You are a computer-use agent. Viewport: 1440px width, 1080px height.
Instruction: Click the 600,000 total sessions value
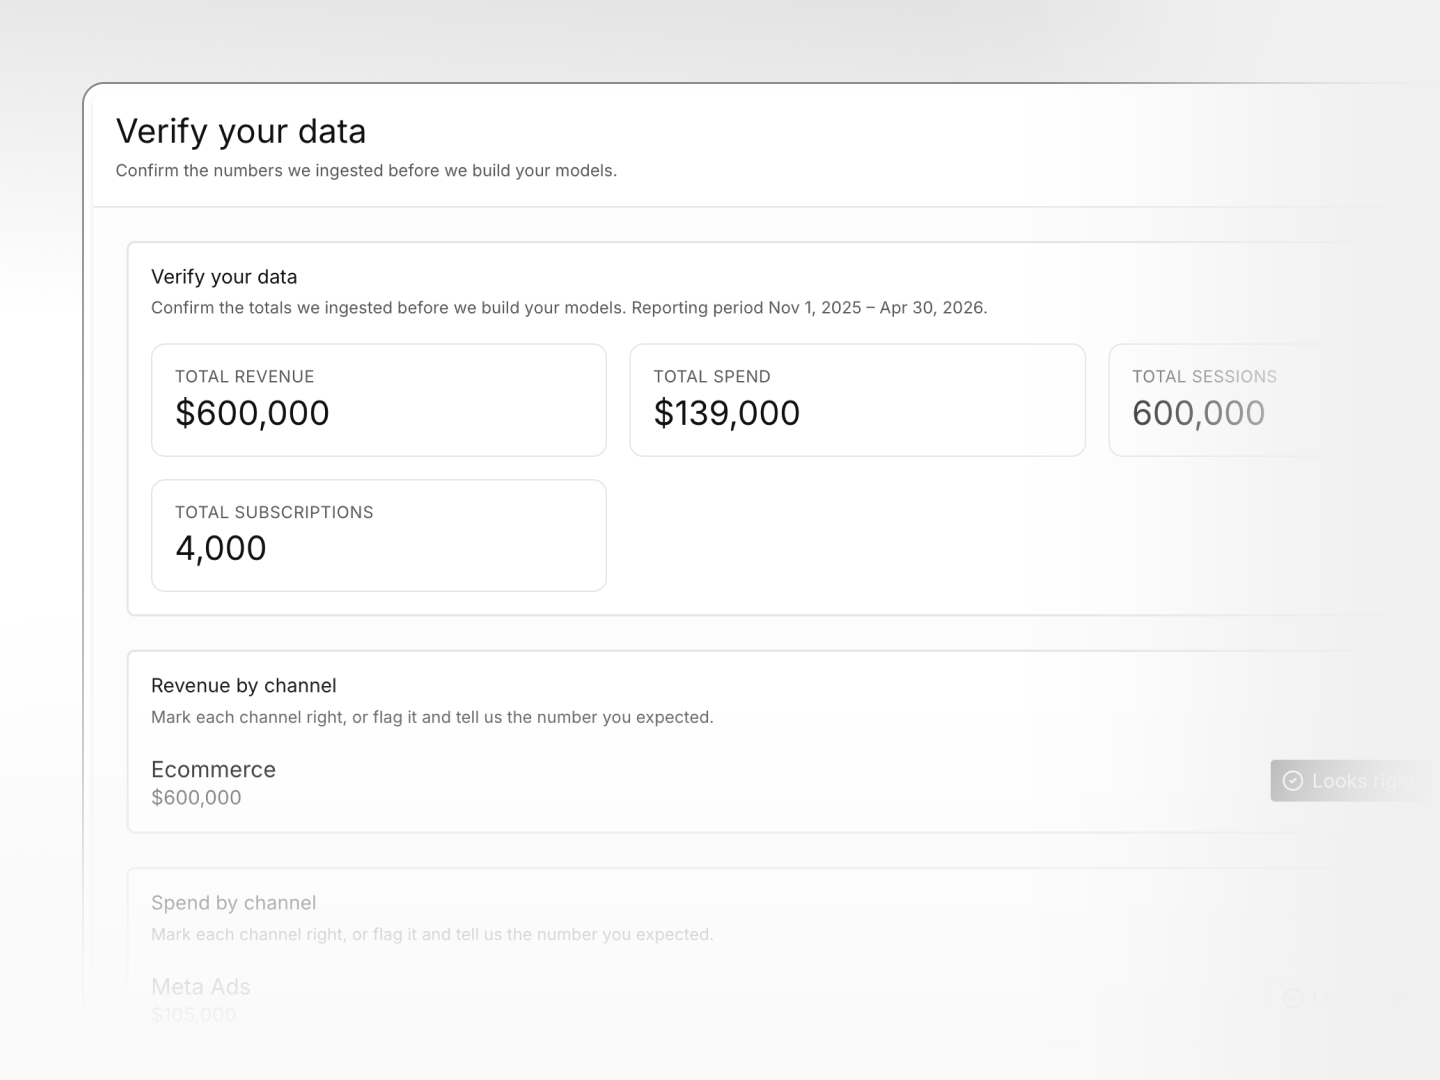coord(1198,413)
